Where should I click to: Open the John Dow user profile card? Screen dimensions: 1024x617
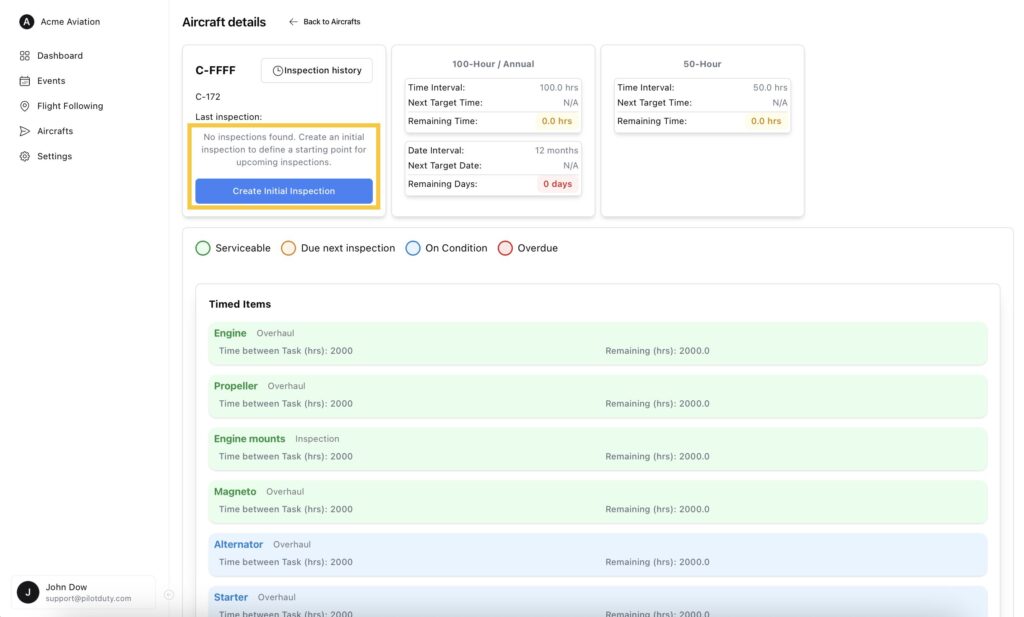click(85, 593)
